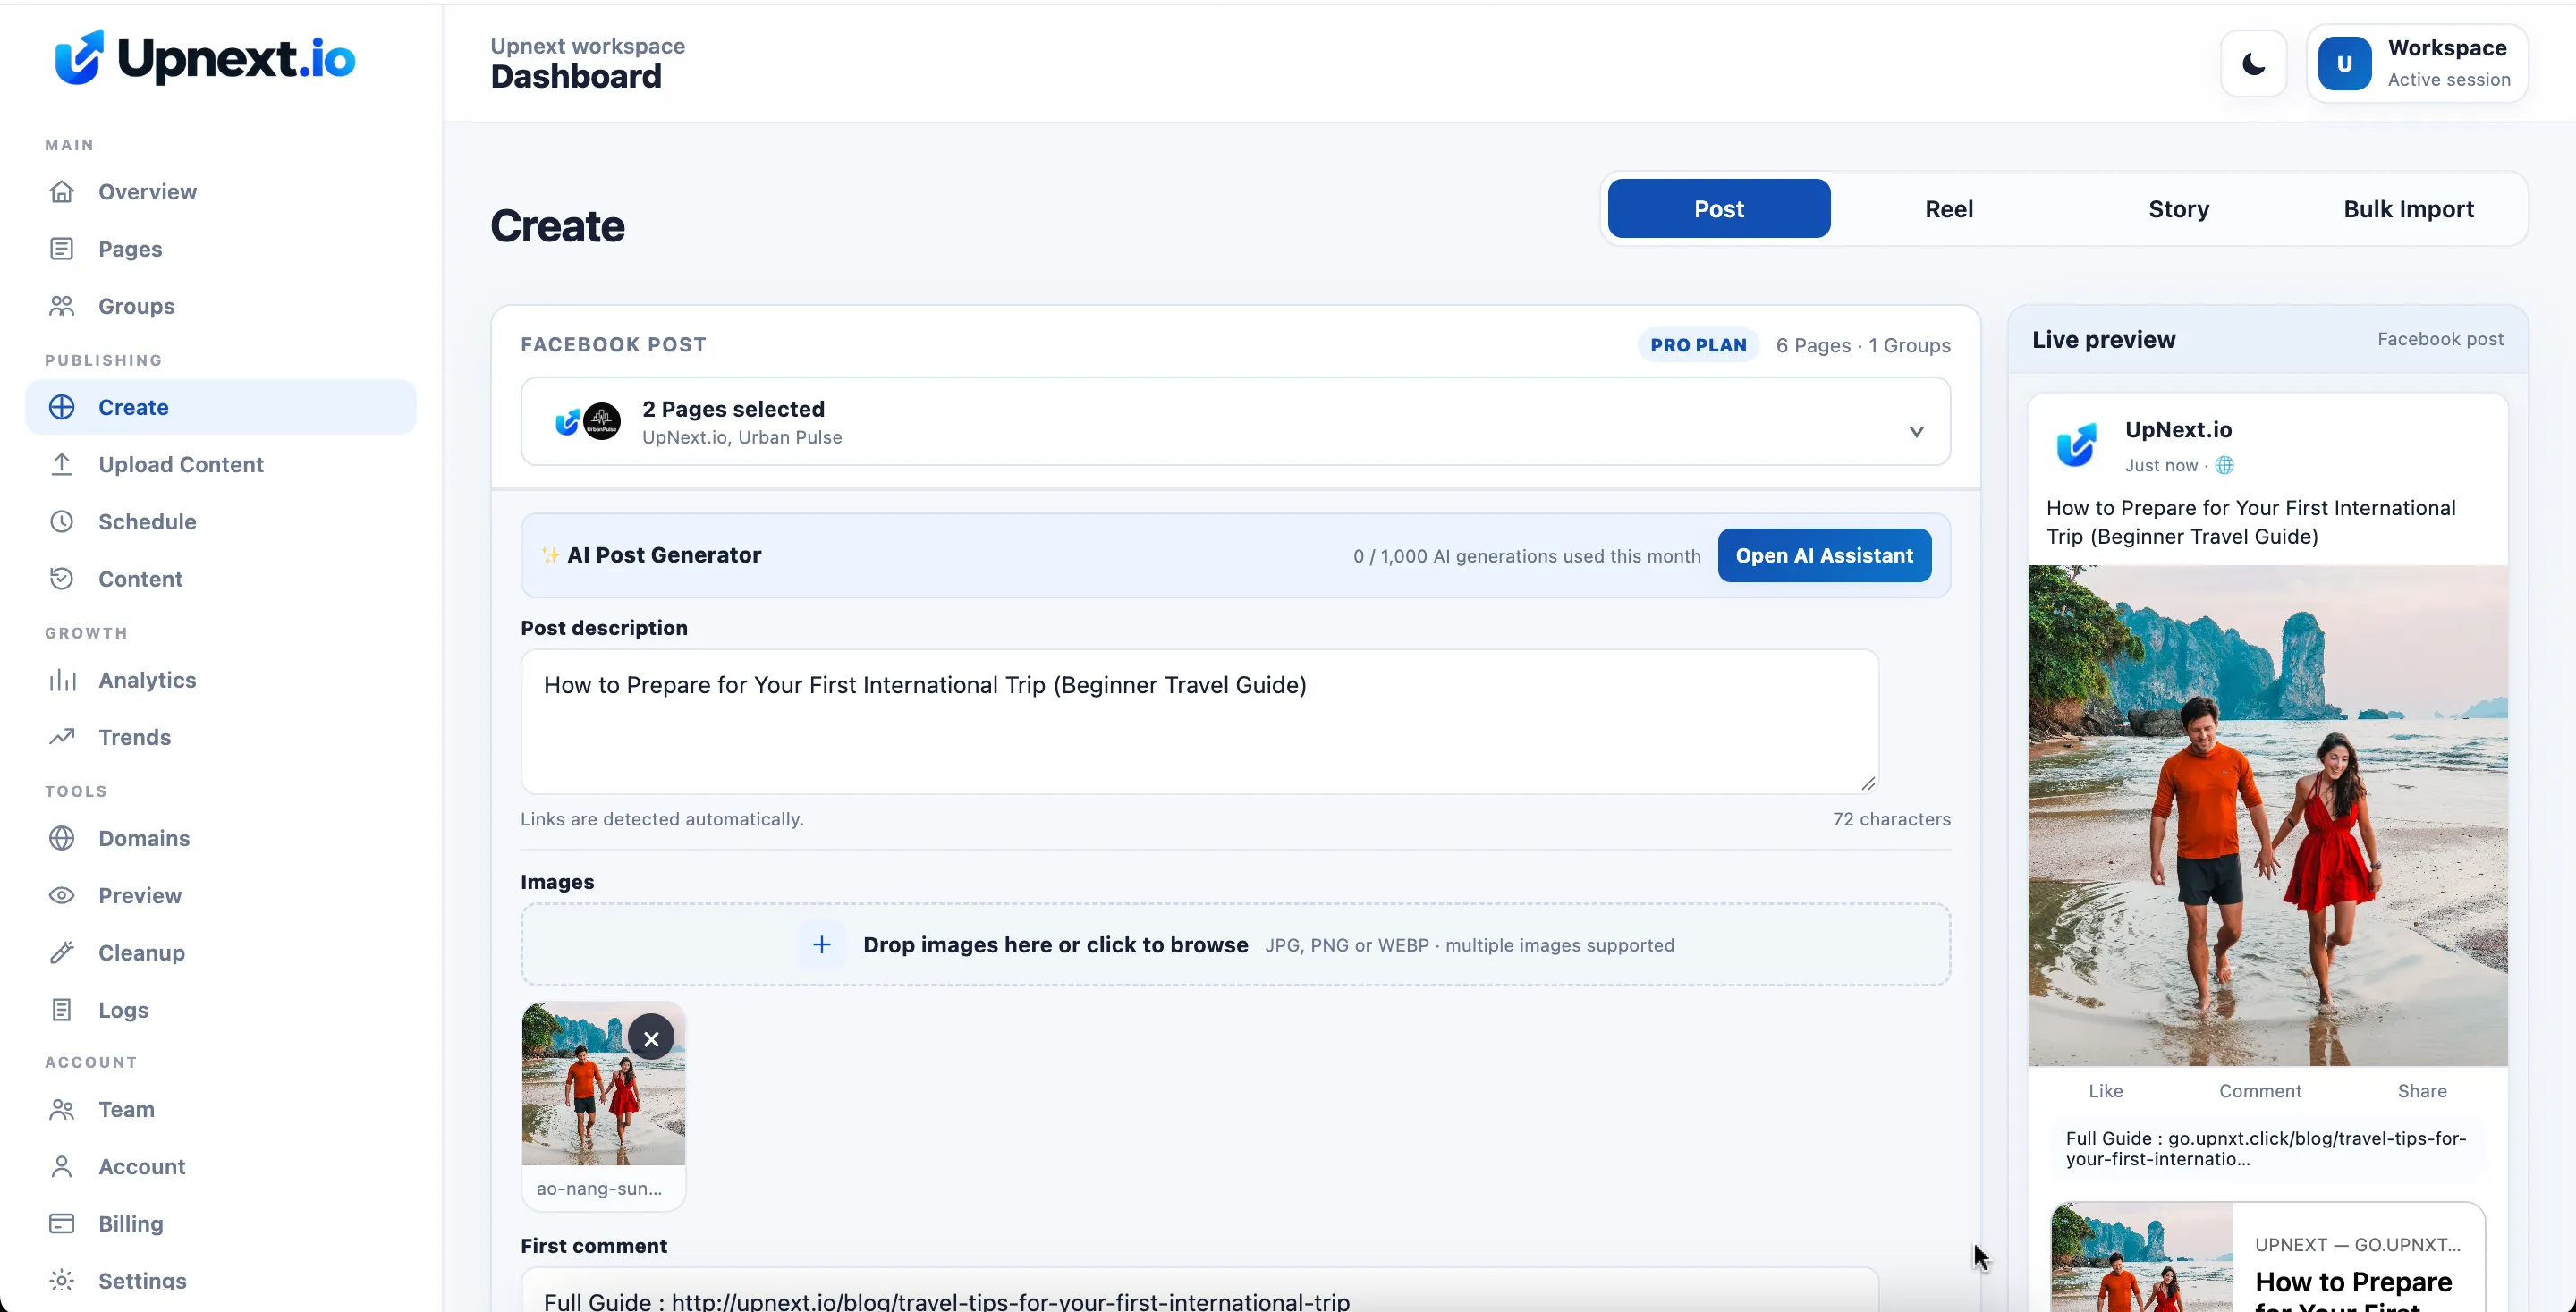Click the Domains globe icon
The image size is (2576, 1312).
coord(62,838)
